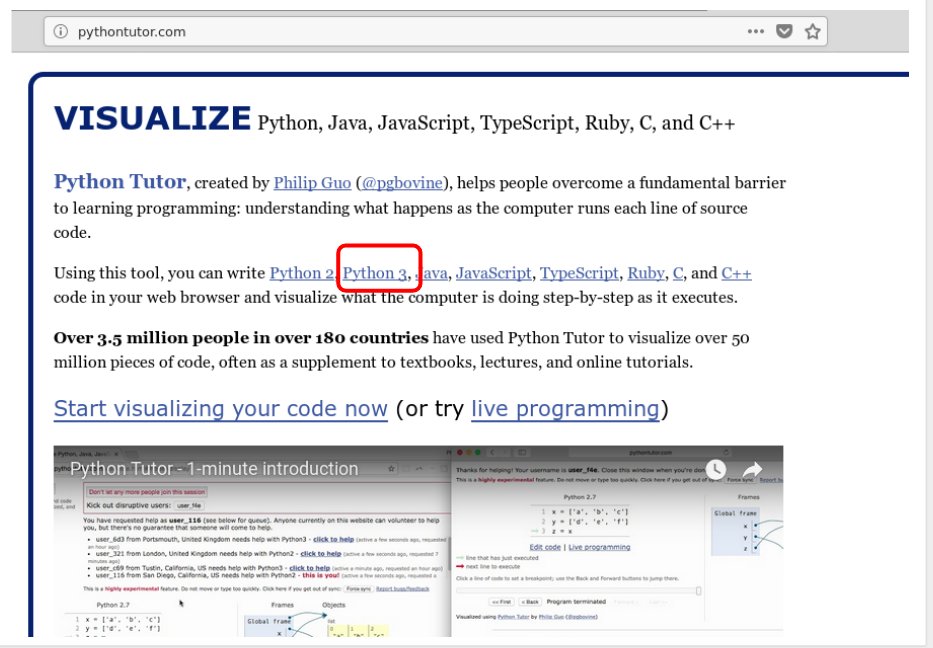The height and width of the screenshot is (648, 933).
Task: Open the 'TypeScript' language link
Action: (x=578, y=273)
